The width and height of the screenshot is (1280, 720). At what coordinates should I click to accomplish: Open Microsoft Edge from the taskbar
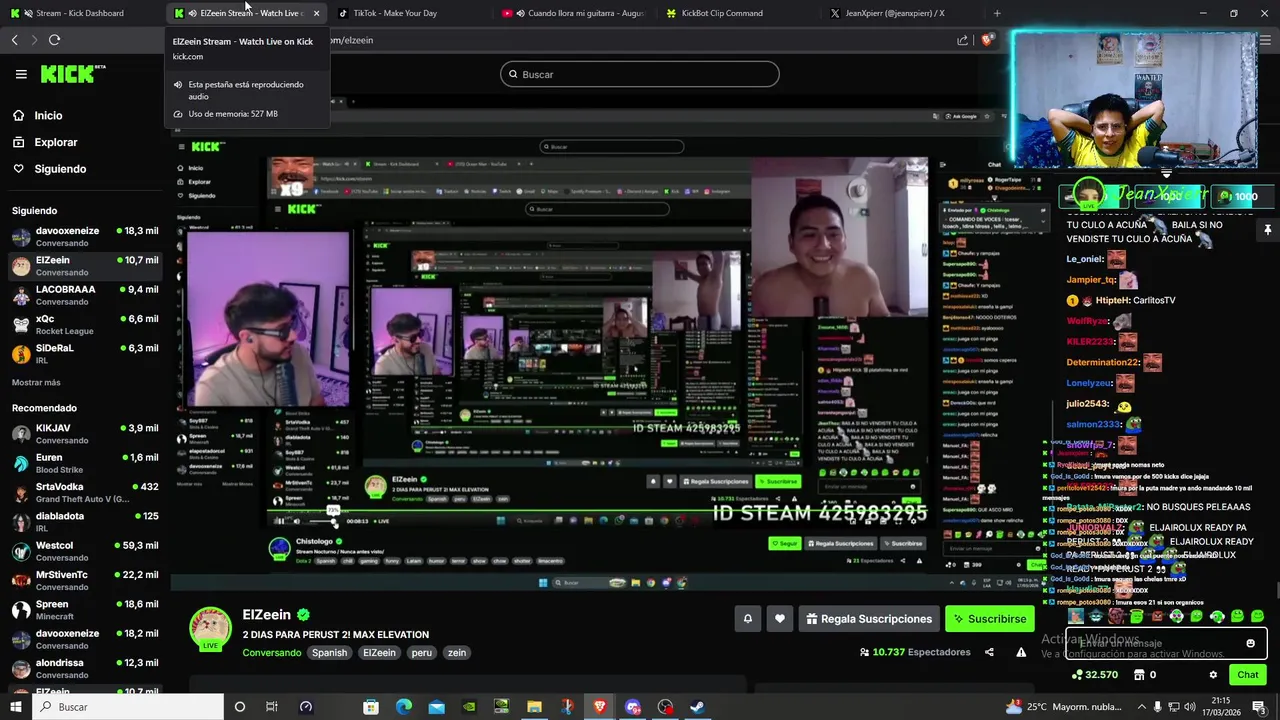point(404,707)
